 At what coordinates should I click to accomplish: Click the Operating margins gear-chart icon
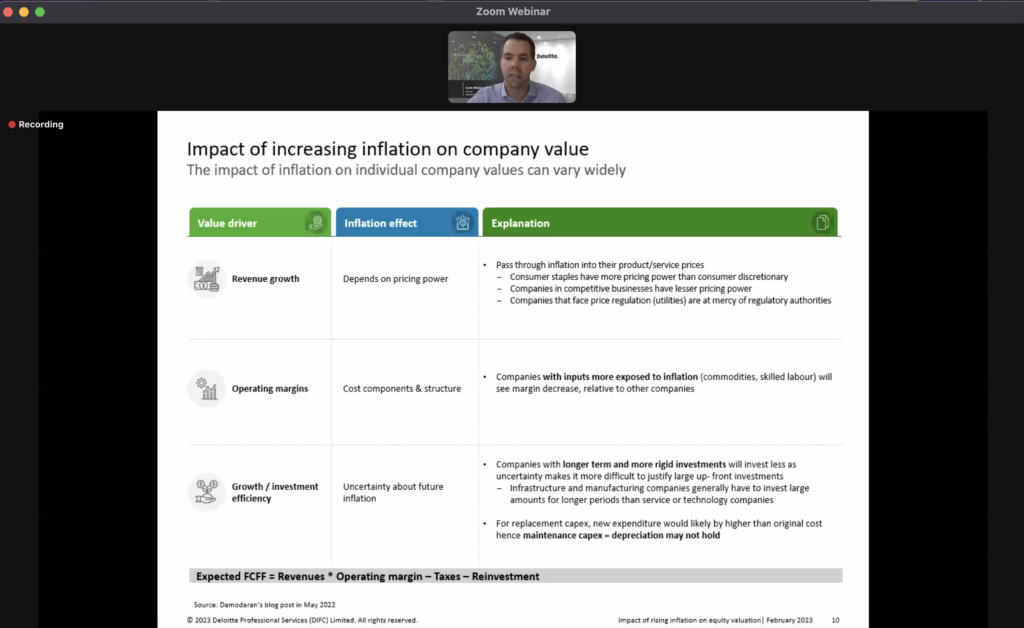pos(206,388)
